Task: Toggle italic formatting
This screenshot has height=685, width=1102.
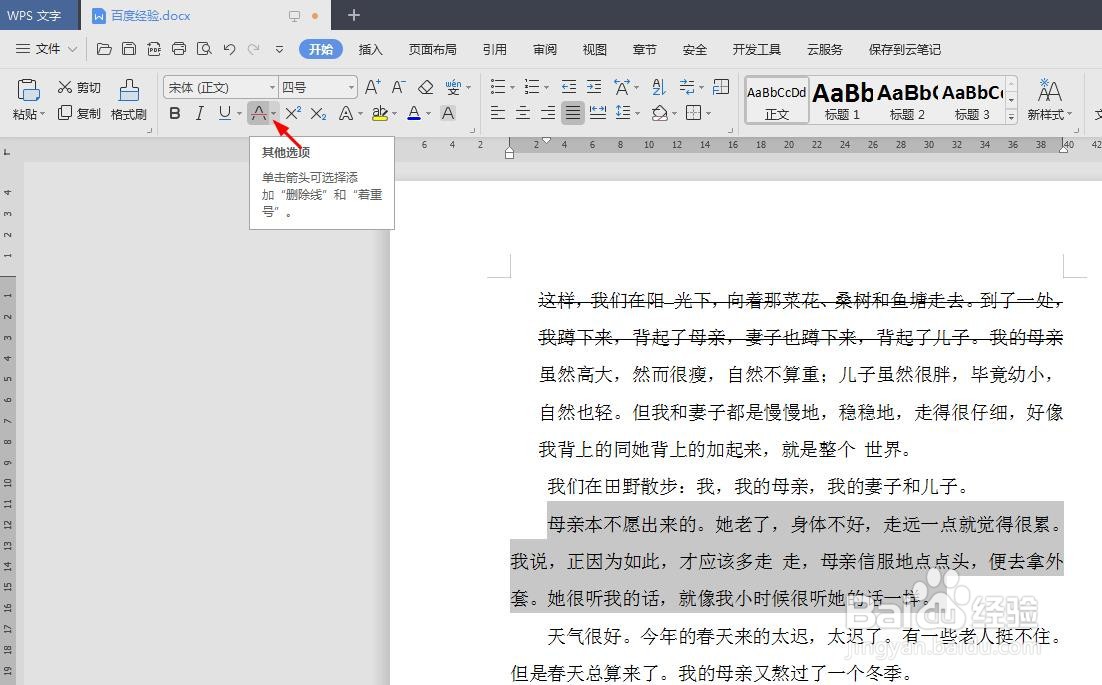Action: (200, 113)
